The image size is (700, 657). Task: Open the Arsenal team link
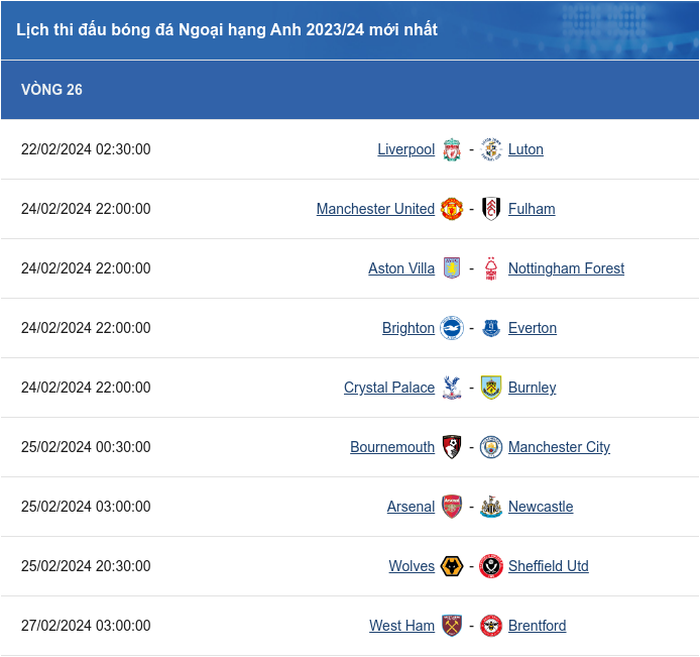(x=411, y=507)
